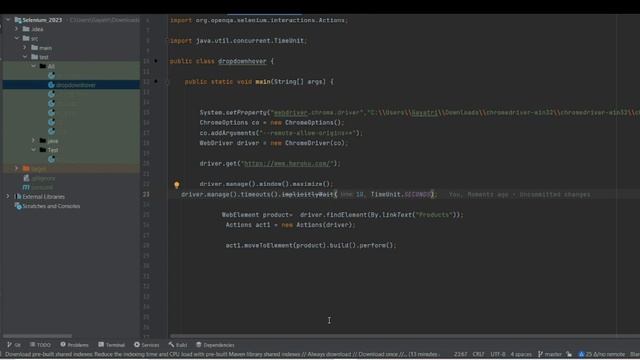Click the java package folder icon
Viewport: 640px width, 360px height.
click(43, 141)
